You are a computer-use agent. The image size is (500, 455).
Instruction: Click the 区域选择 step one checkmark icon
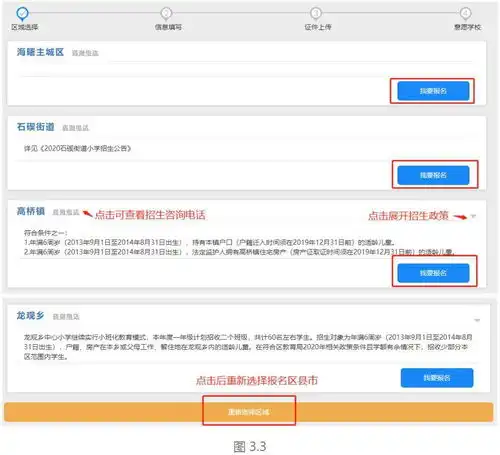(x=22, y=13)
